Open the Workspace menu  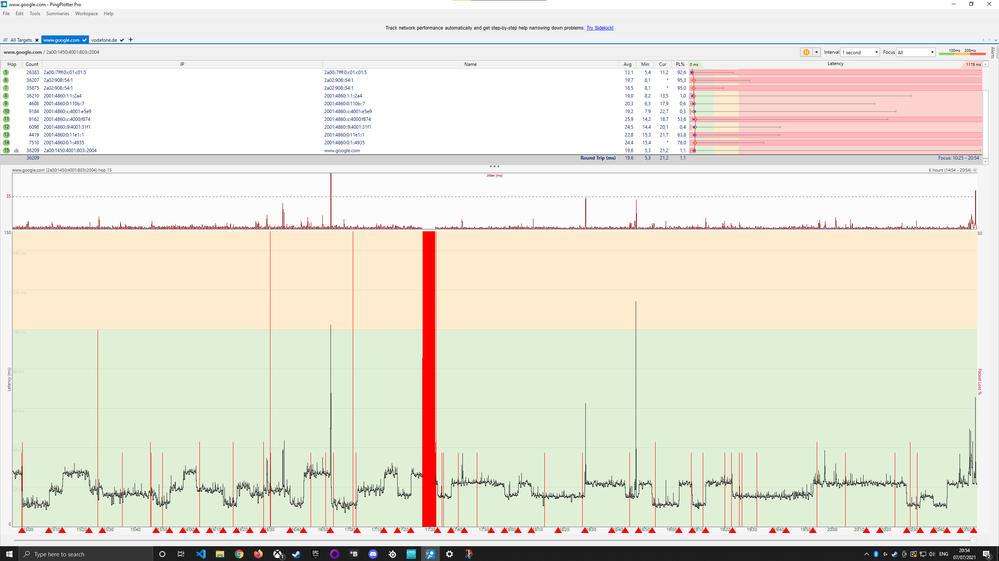pos(87,13)
